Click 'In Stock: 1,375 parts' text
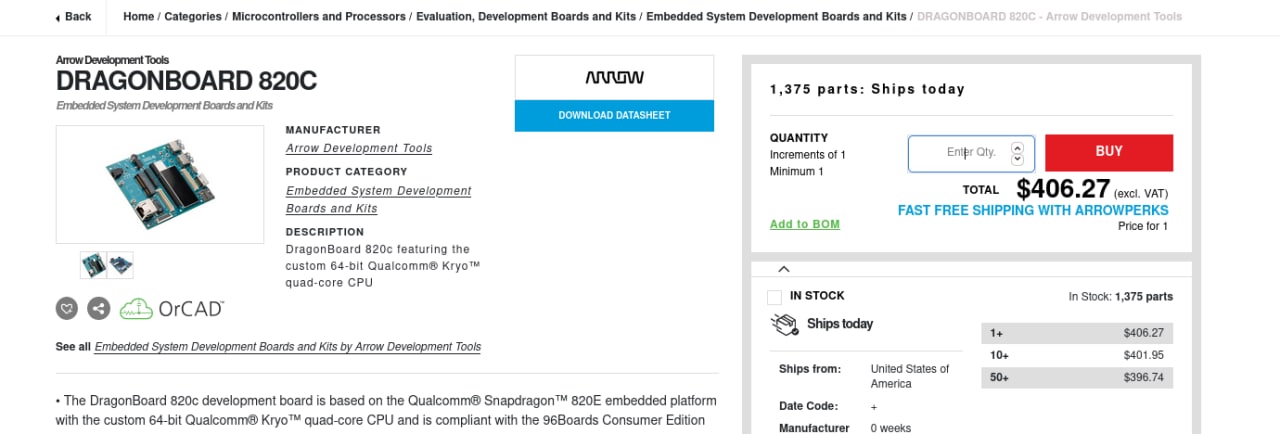Screen dimensions: 1280x434 click(x=1120, y=297)
